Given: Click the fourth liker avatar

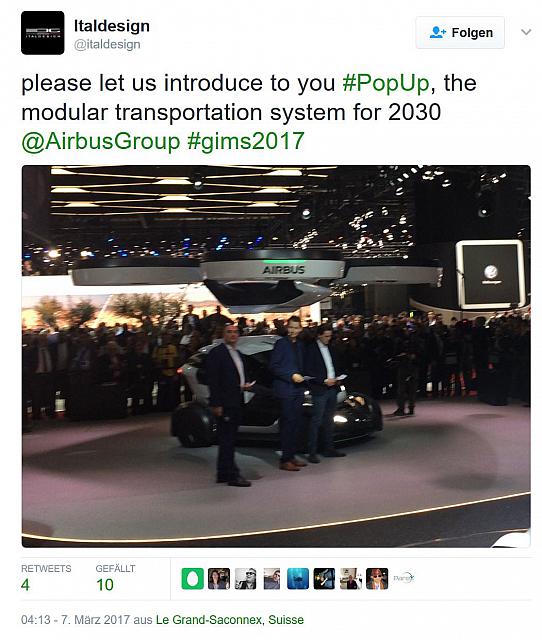Looking at the screenshot, I should 271,578.
